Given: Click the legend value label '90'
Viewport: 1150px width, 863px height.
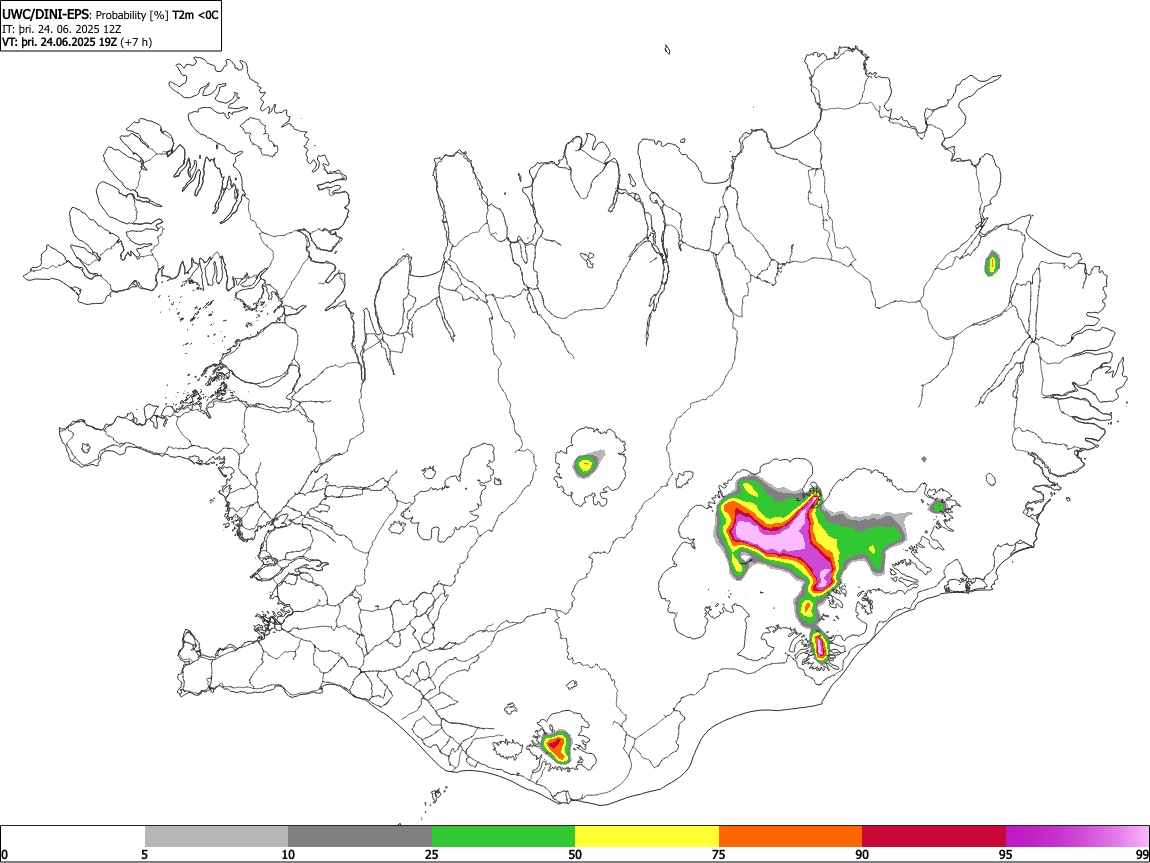Looking at the screenshot, I should pyautogui.click(x=862, y=854).
